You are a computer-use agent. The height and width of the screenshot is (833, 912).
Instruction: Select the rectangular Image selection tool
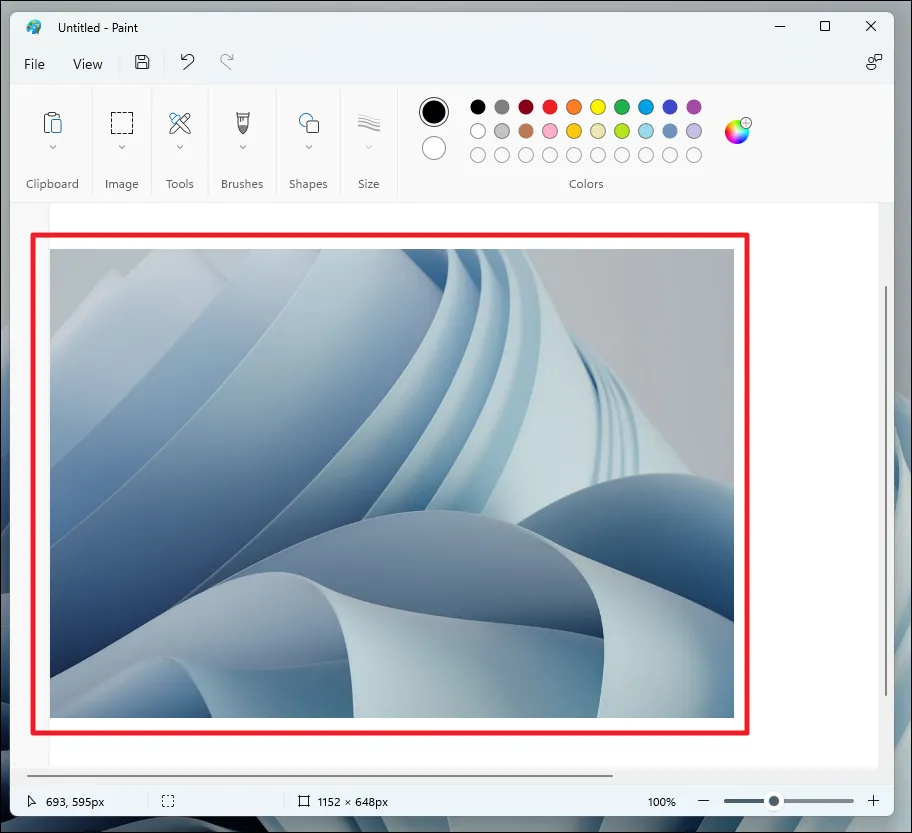122,123
